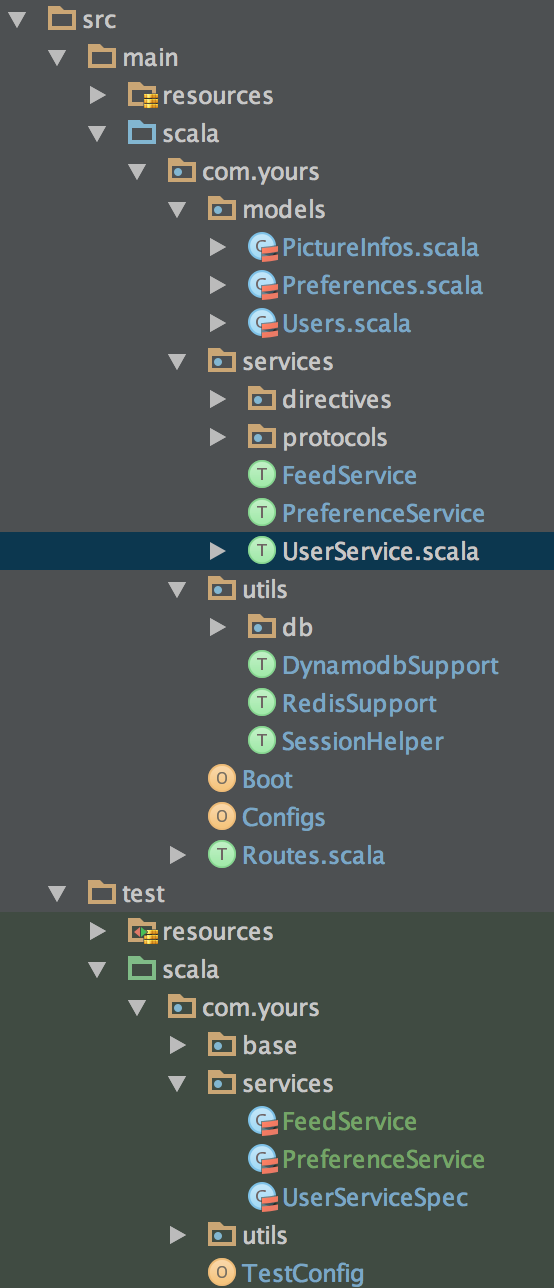Viewport: 554px width, 1288px height.
Task: Select the Configs object
Action: pos(283,817)
